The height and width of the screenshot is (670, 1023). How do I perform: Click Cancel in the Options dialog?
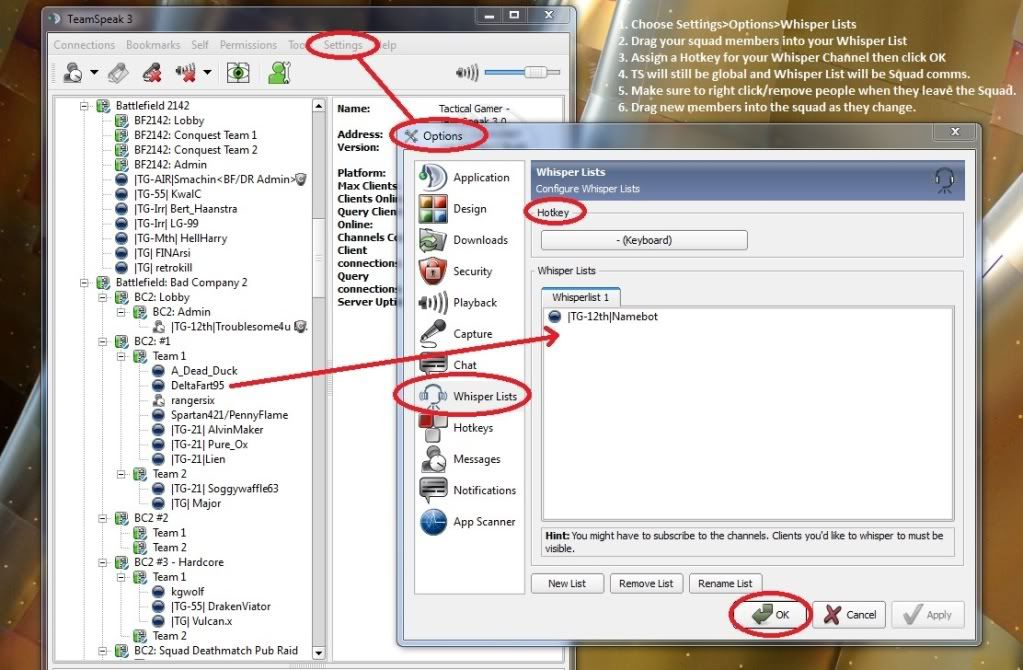pyautogui.click(x=849, y=615)
